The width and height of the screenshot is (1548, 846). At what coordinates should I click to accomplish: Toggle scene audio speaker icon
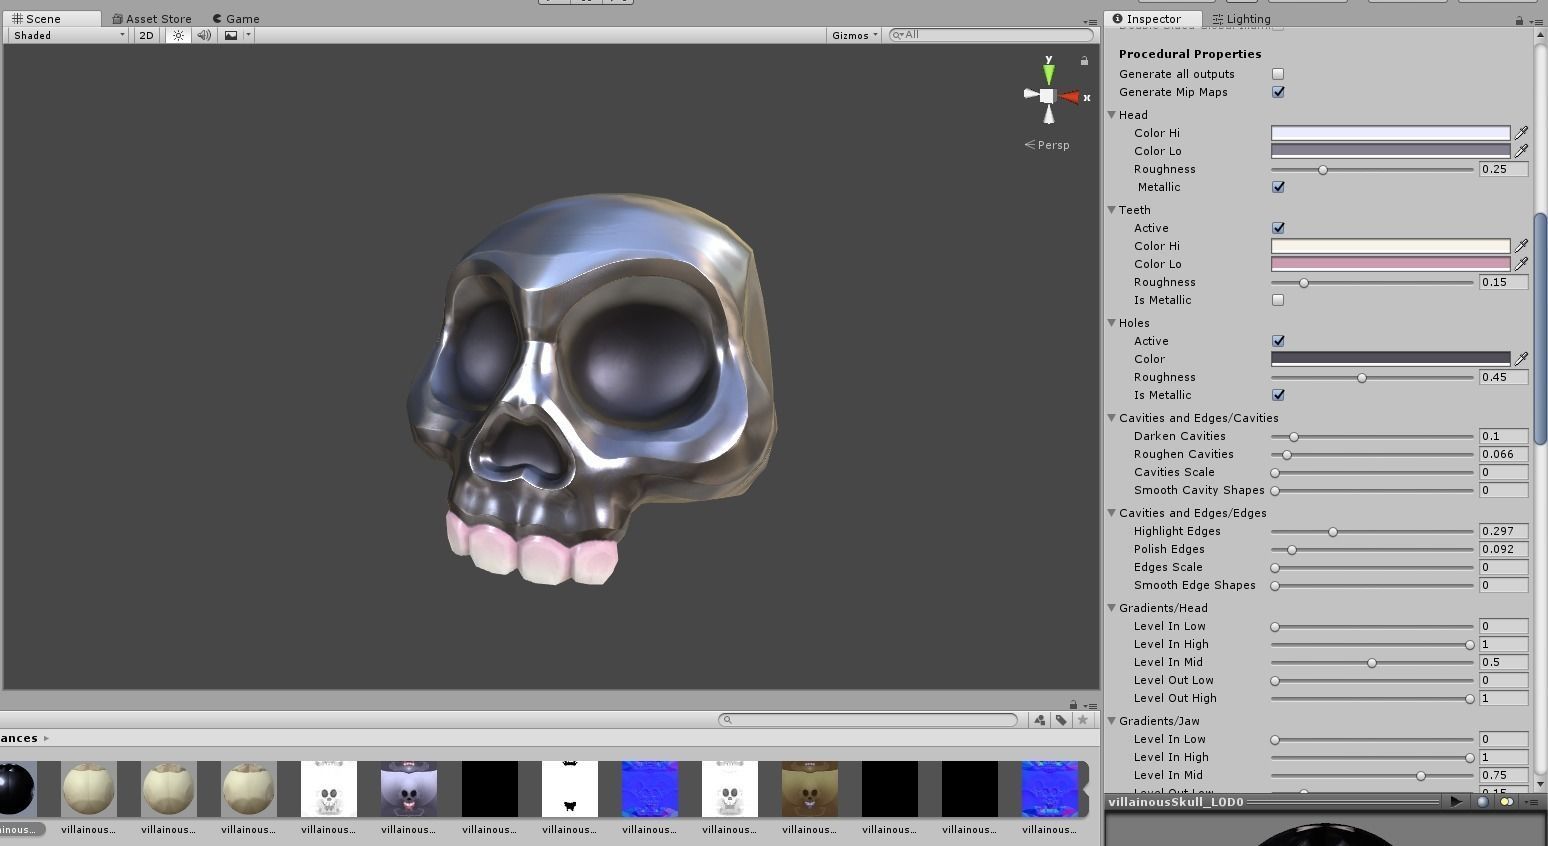click(x=204, y=35)
